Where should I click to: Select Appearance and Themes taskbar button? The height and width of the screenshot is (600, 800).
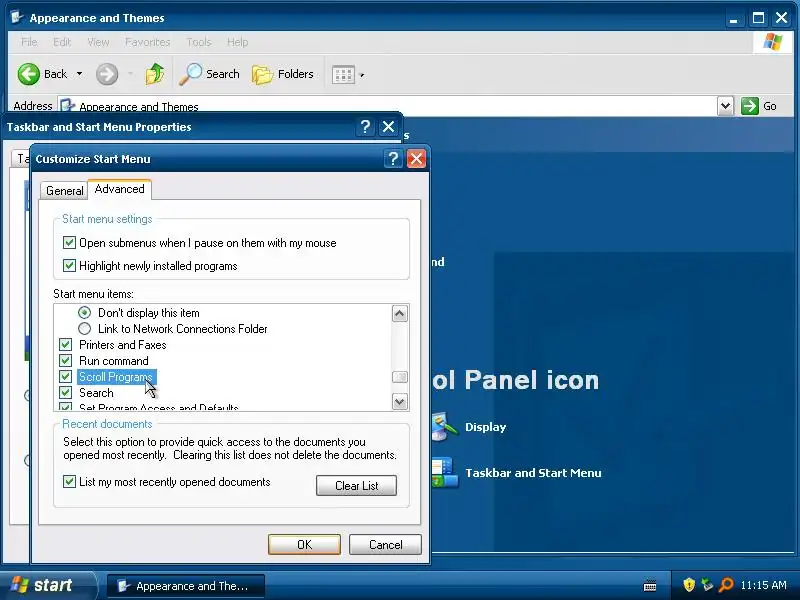tap(186, 586)
